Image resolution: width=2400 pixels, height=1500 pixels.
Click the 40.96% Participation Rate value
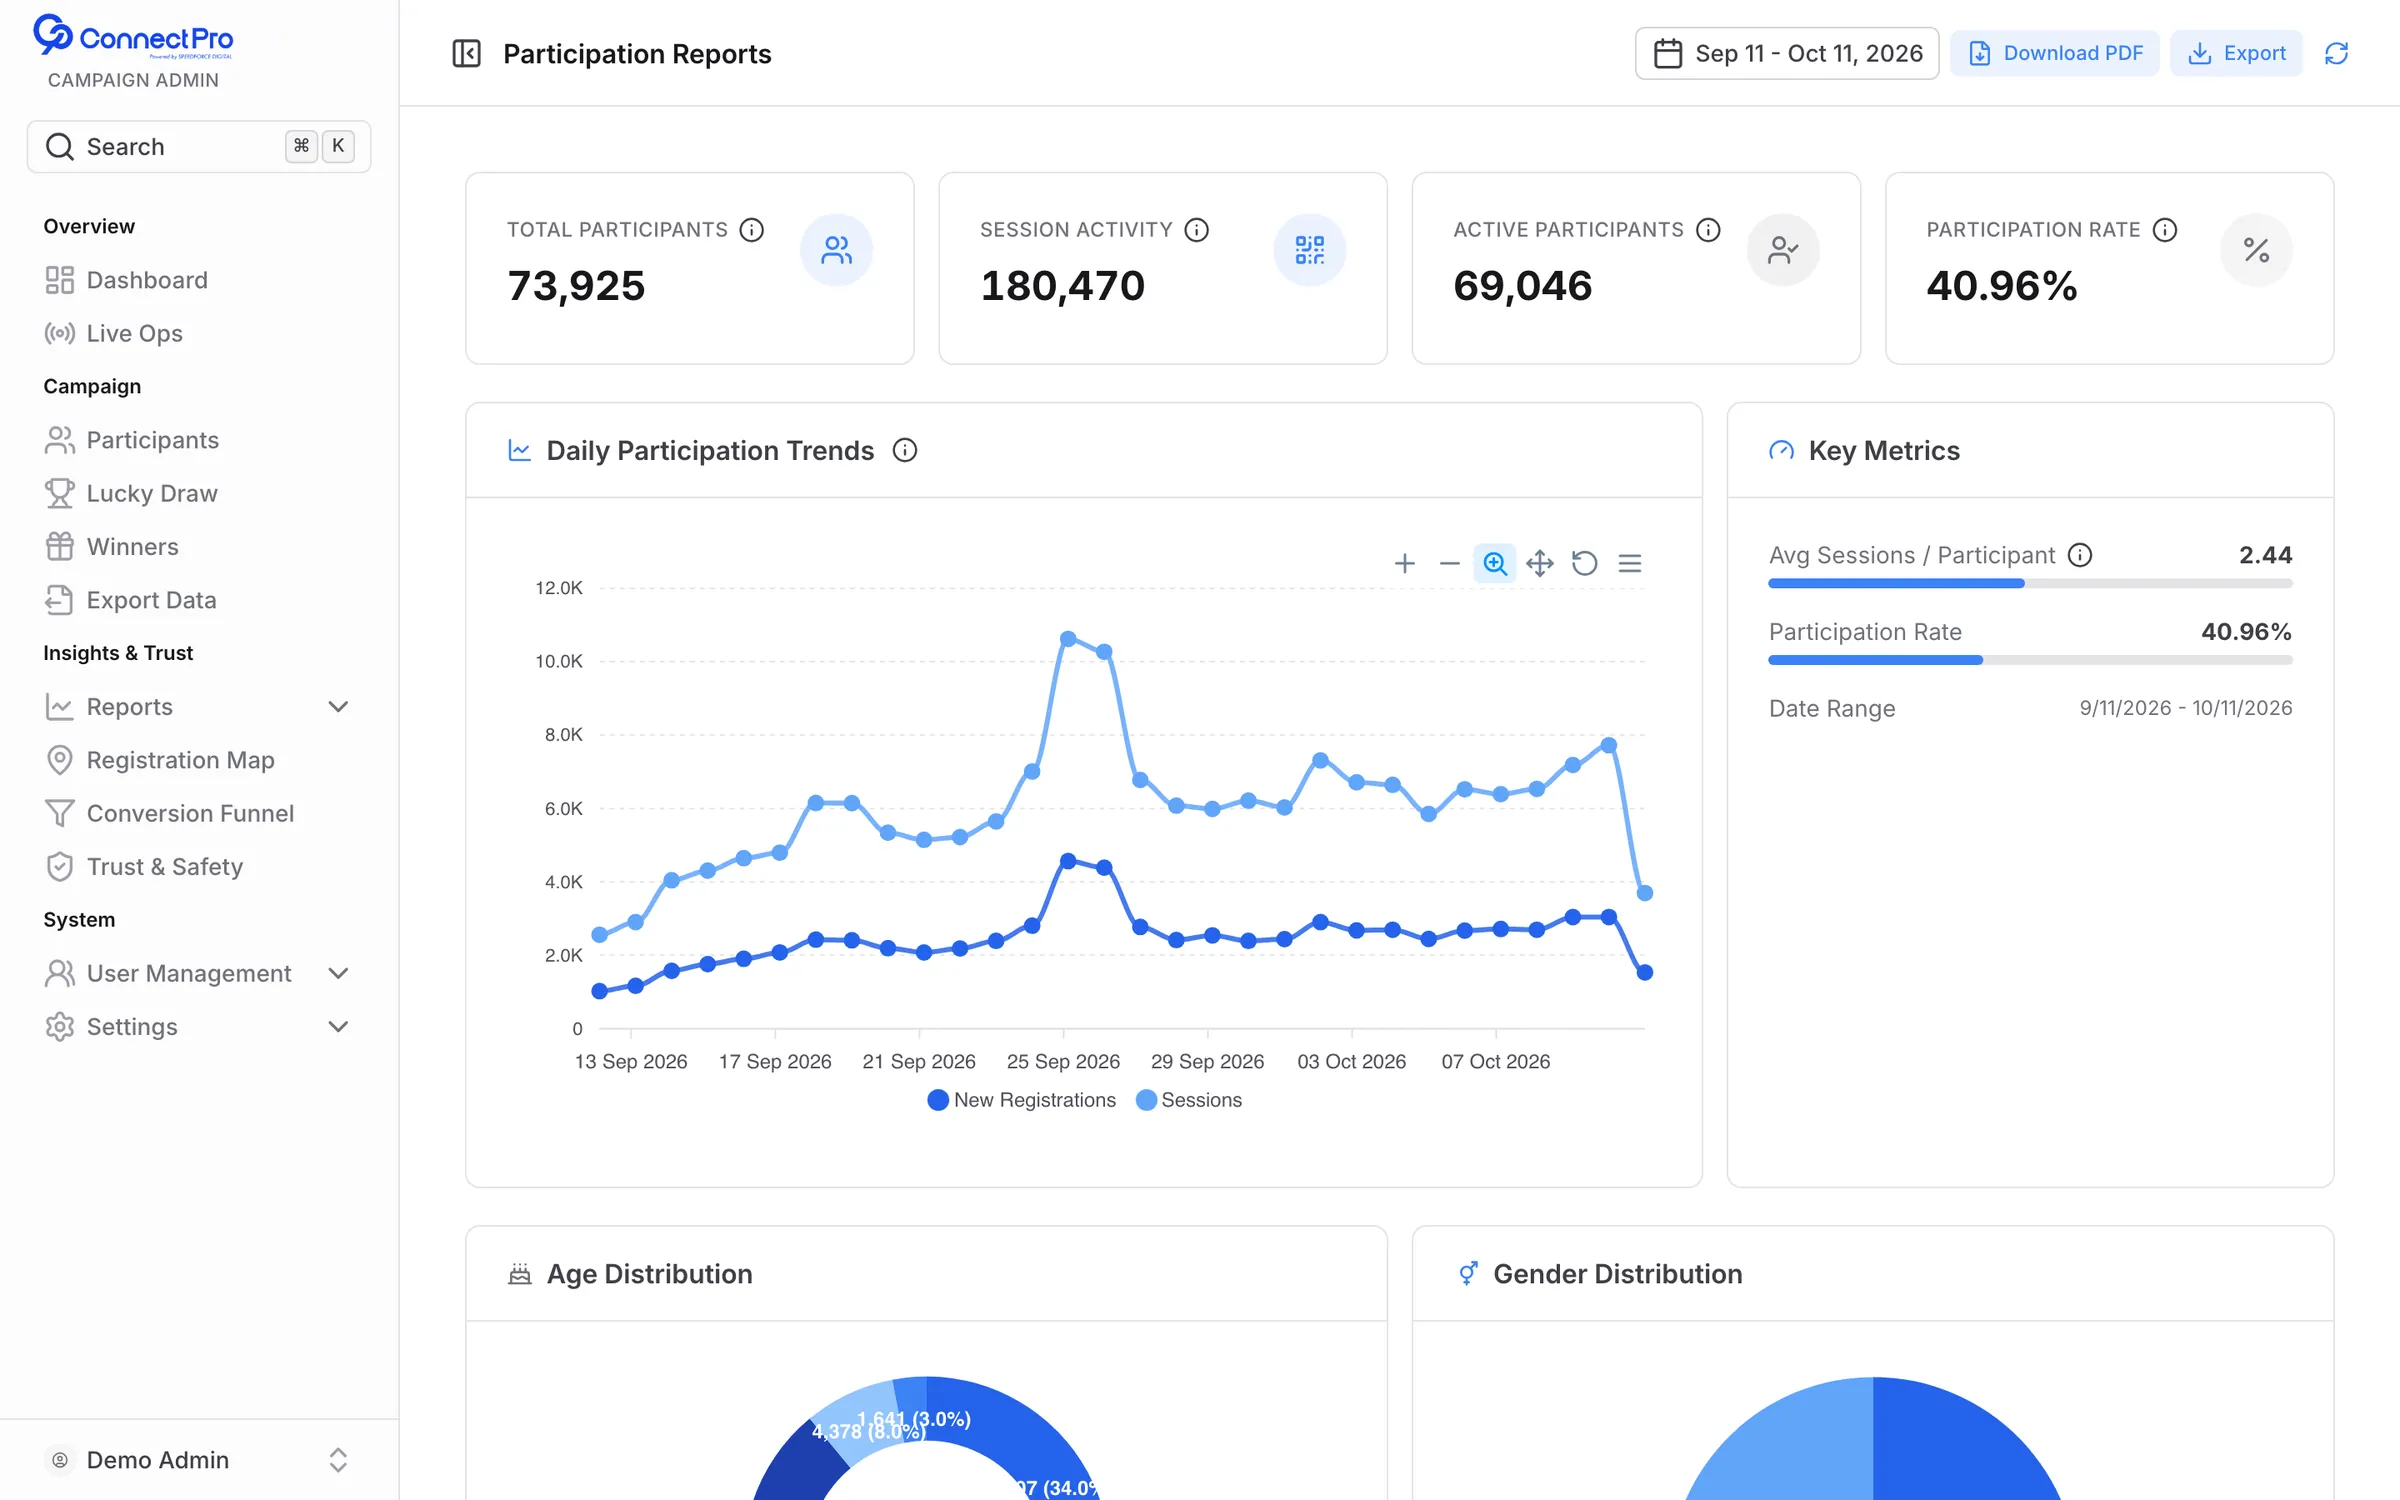tap(2246, 632)
